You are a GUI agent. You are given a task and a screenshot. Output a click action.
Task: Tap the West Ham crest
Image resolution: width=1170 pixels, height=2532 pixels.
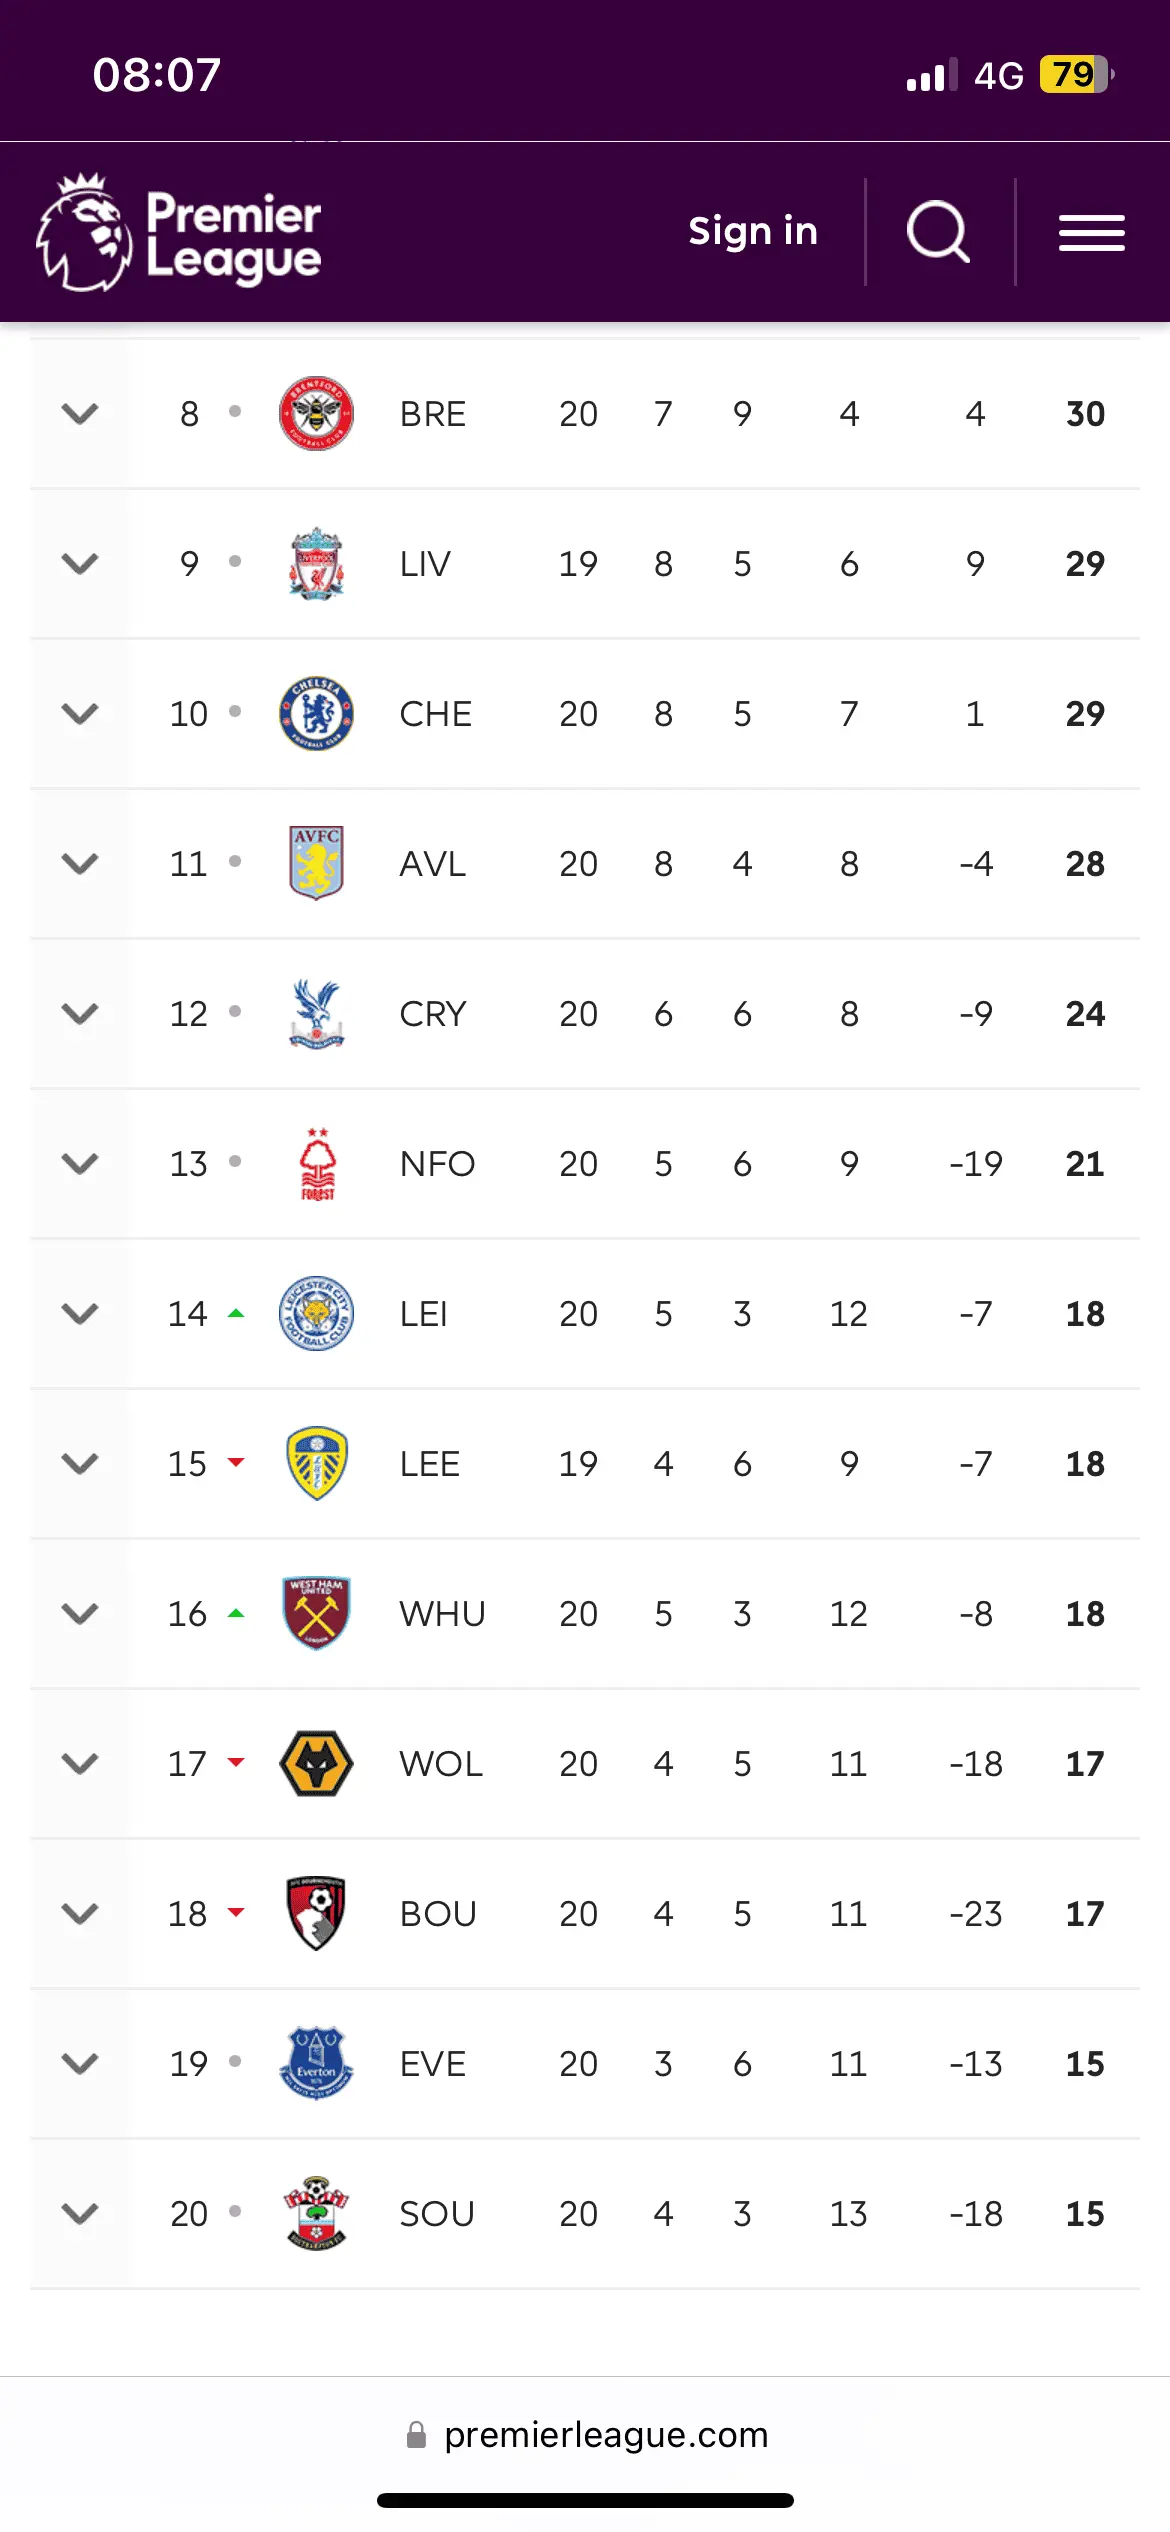pos(316,1614)
